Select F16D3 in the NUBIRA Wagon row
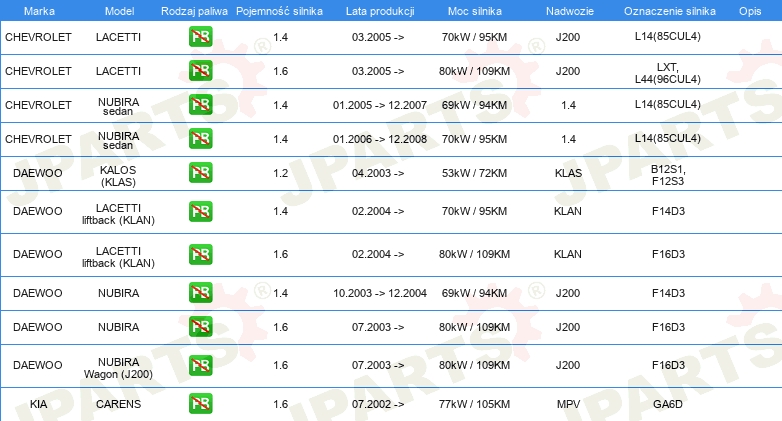Viewport: 782px width, 421px height. click(668, 365)
